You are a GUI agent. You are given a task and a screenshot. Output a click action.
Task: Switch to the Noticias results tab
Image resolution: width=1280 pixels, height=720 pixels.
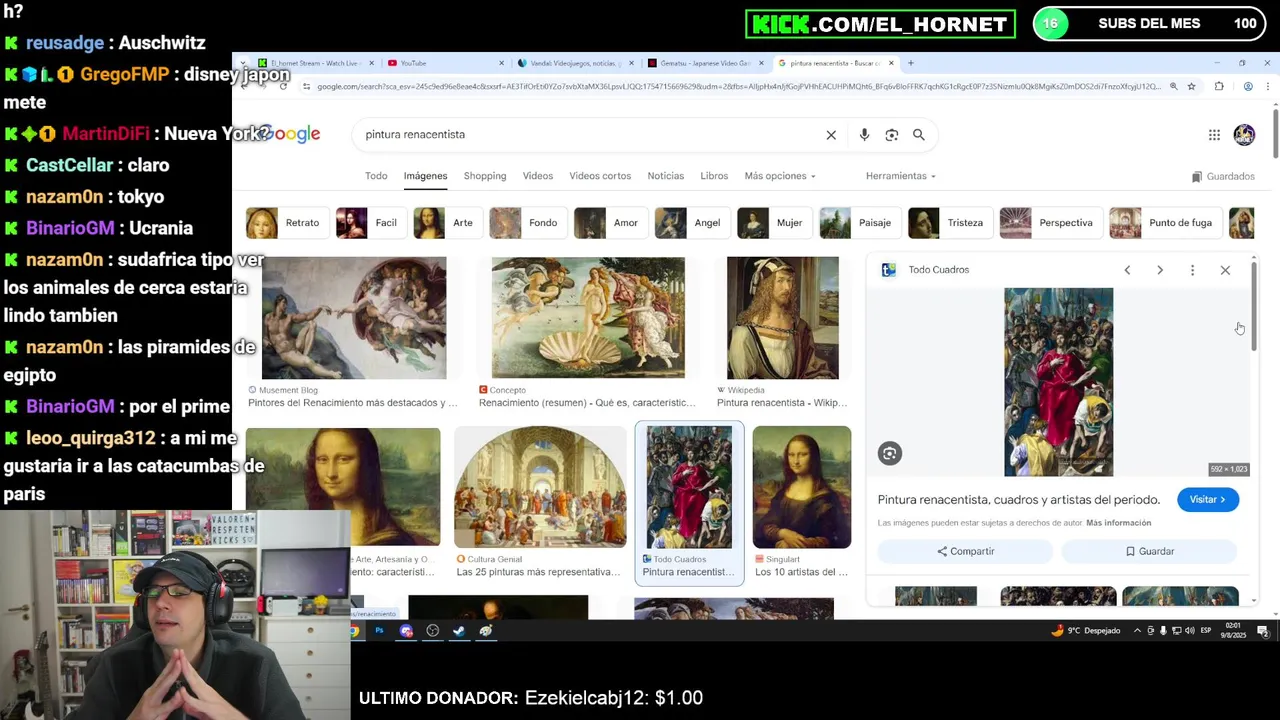point(666,176)
